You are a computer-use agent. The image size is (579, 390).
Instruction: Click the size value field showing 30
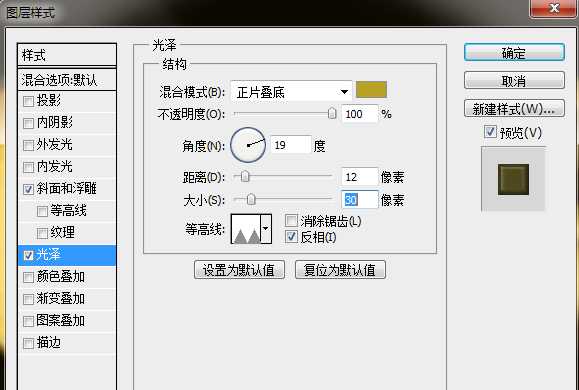click(360, 200)
